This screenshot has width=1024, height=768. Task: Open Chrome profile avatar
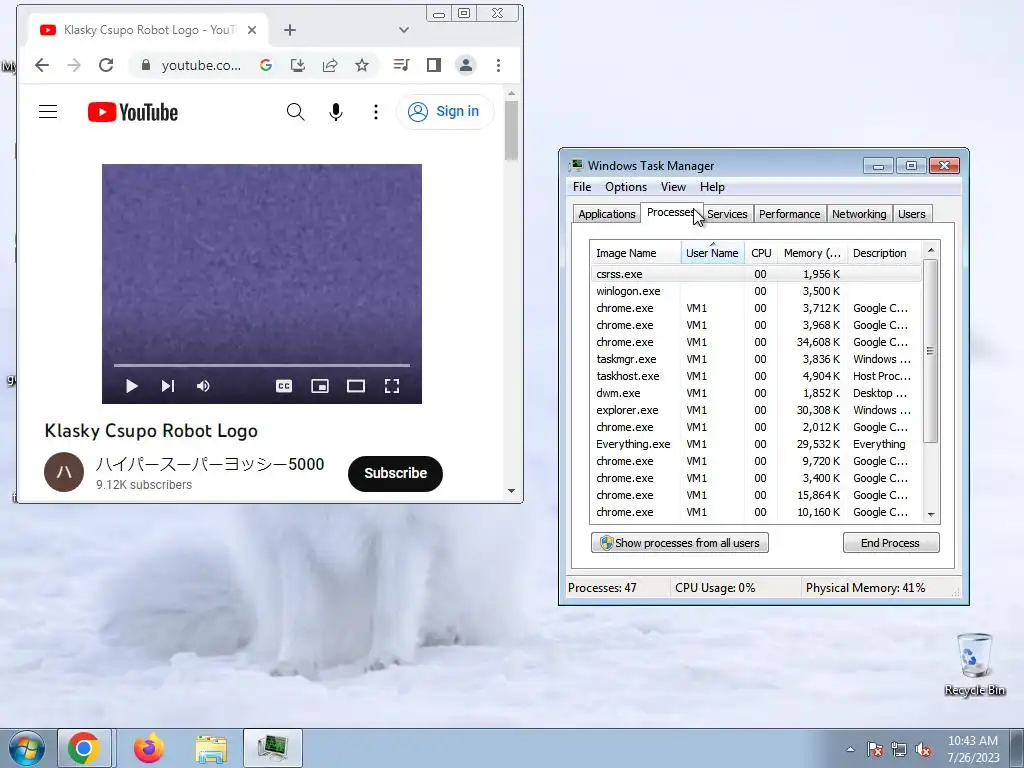[x=466, y=65]
